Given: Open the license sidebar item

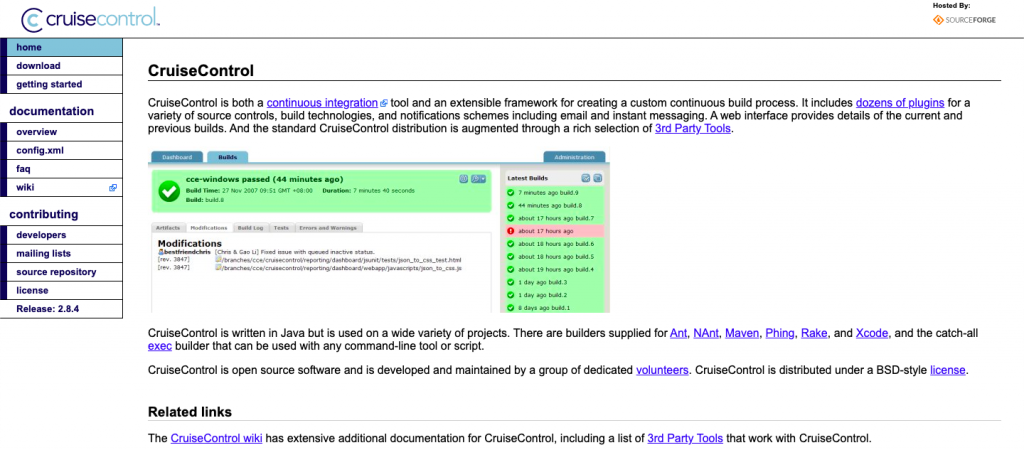Looking at the screenshot, I should pos(61,291).
